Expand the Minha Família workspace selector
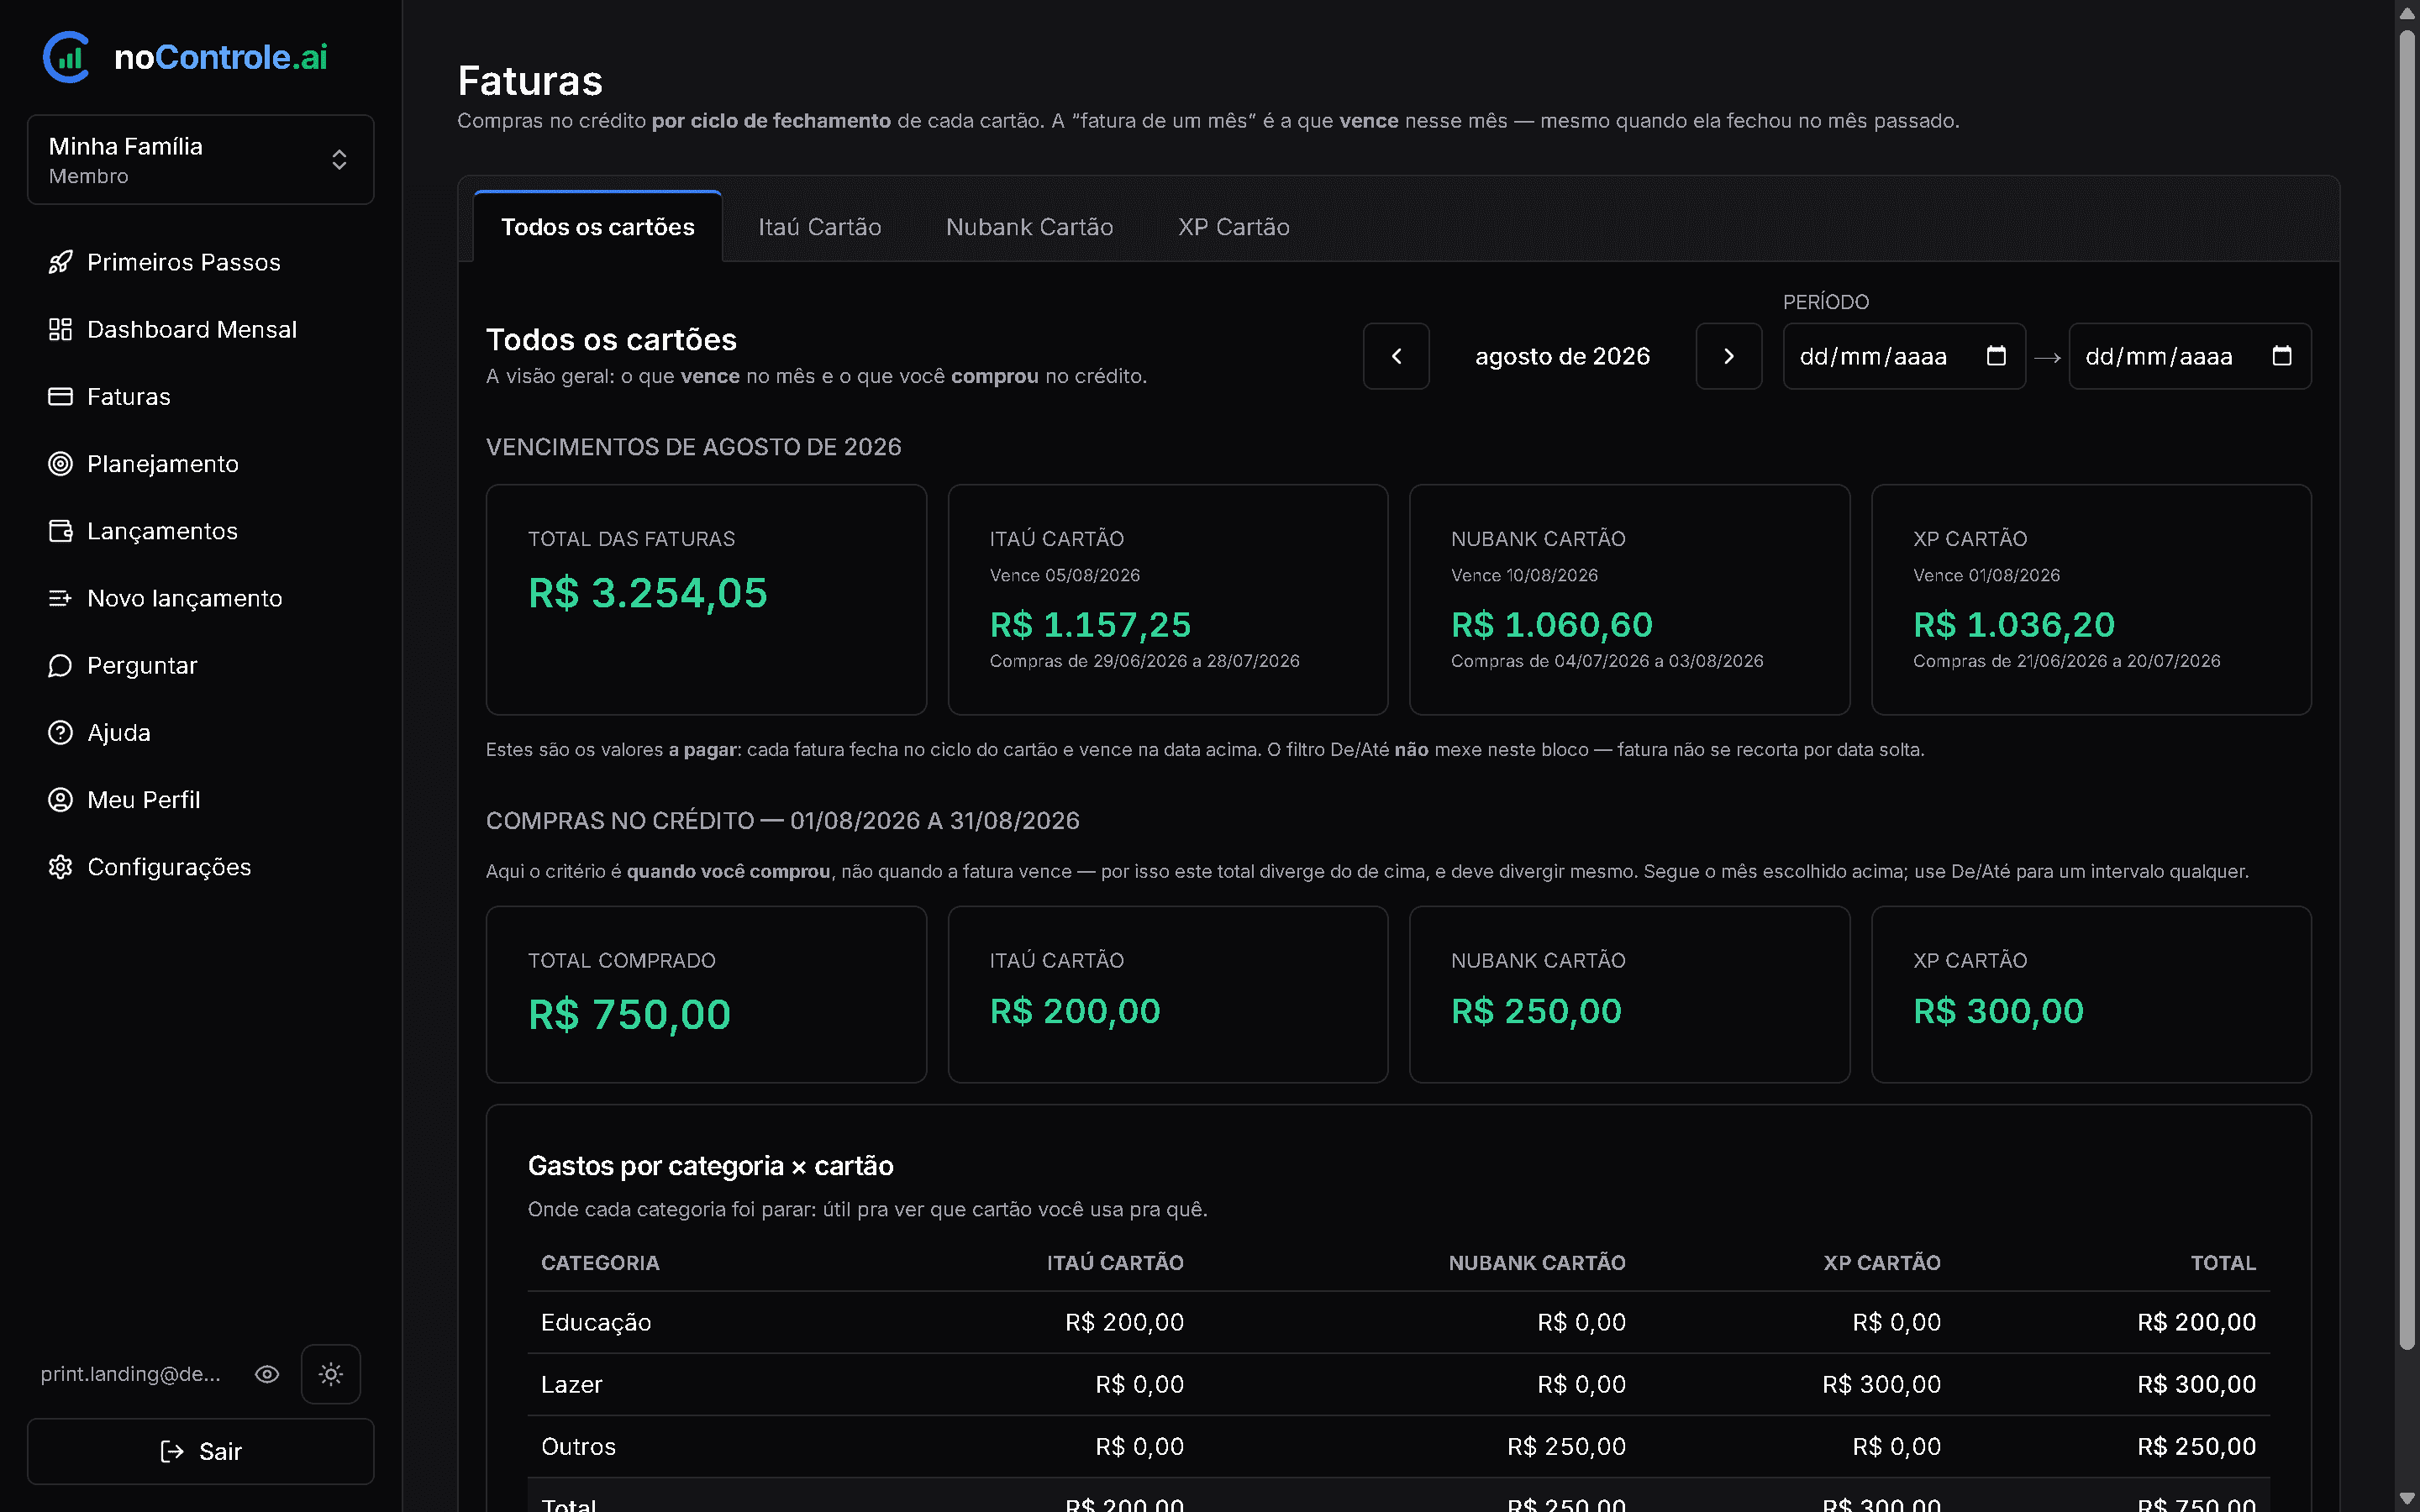 (201, 160)
